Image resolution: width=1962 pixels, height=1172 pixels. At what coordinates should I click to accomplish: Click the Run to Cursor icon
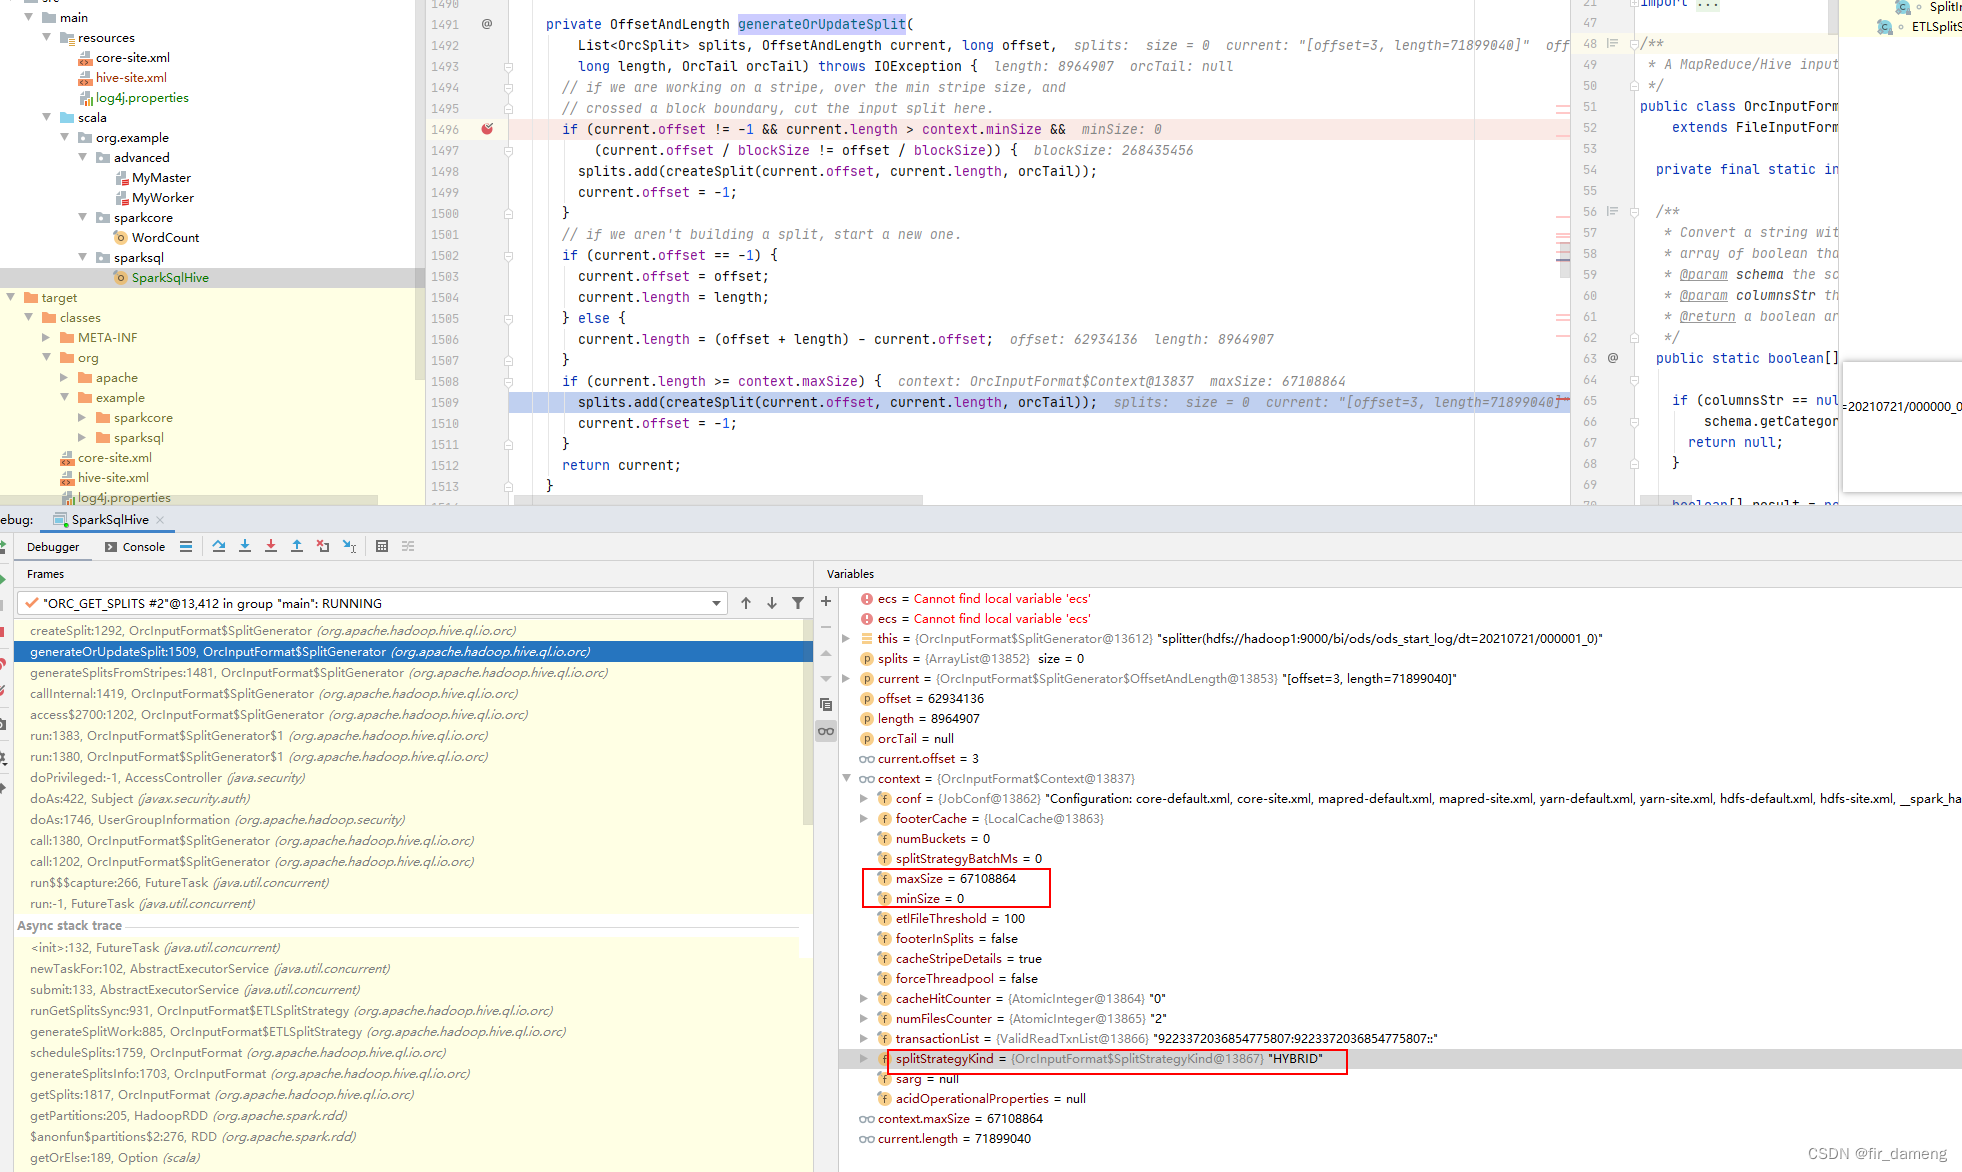pos(350,546)
